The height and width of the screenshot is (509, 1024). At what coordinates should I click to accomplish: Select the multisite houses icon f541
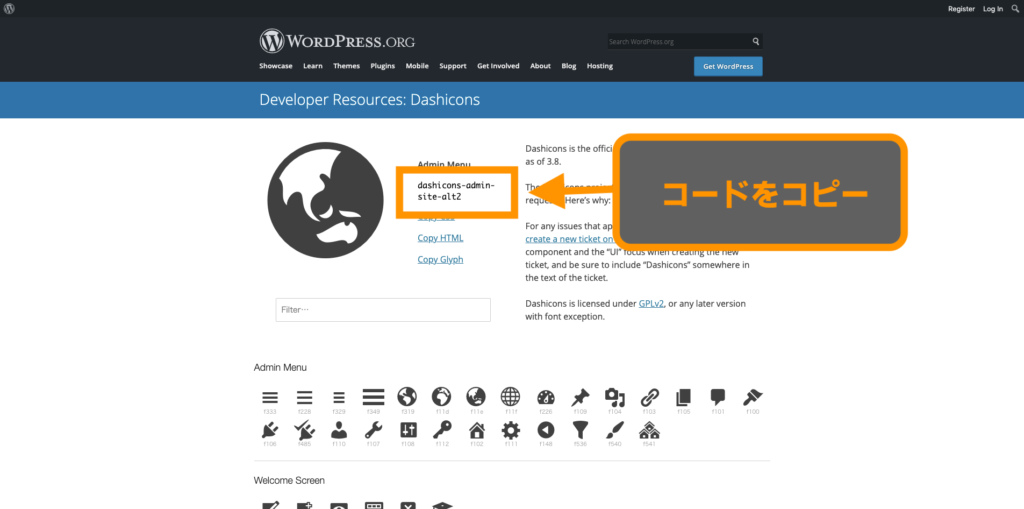click(x=649, y=430)
